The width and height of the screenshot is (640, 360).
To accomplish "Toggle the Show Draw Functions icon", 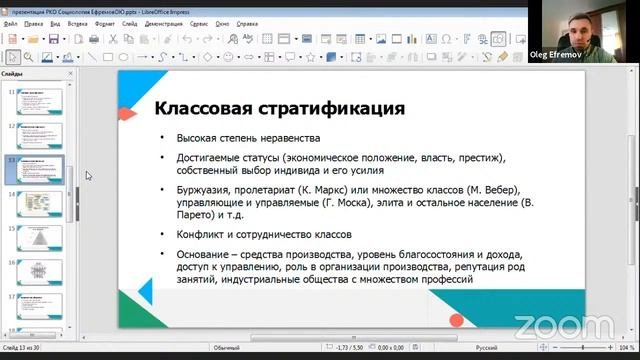I will pos(498,39).
